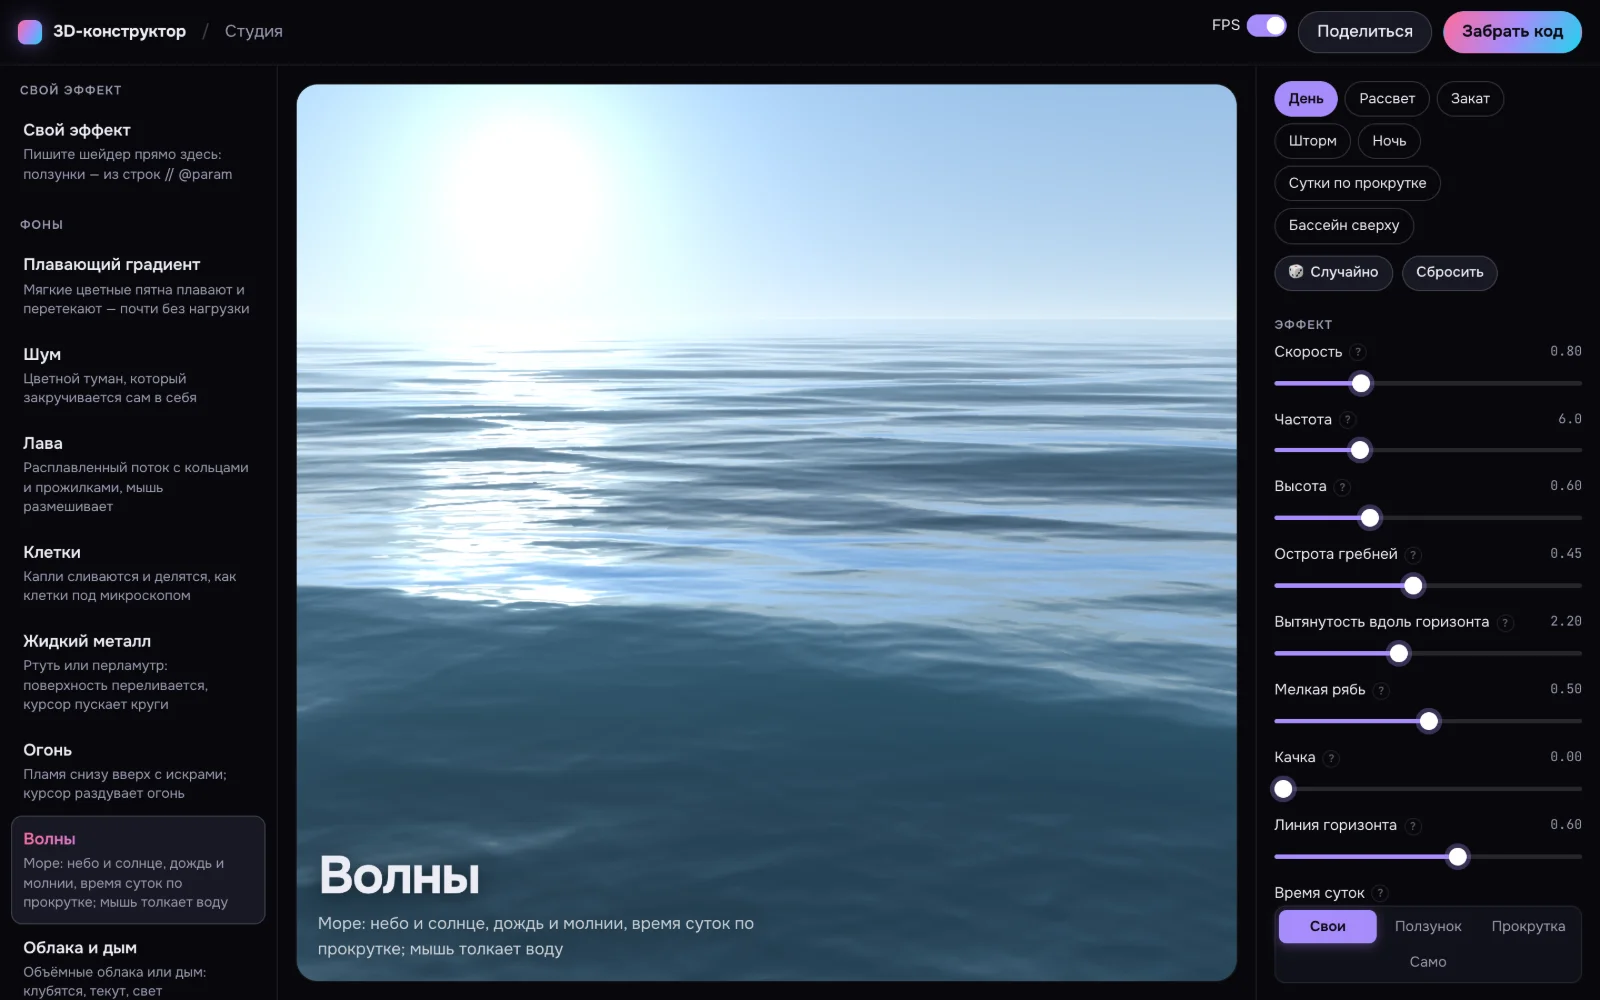Choose the Огонь effect
The height and width of the screenshot is (1000, 1600).
click(x=138, y=771)
